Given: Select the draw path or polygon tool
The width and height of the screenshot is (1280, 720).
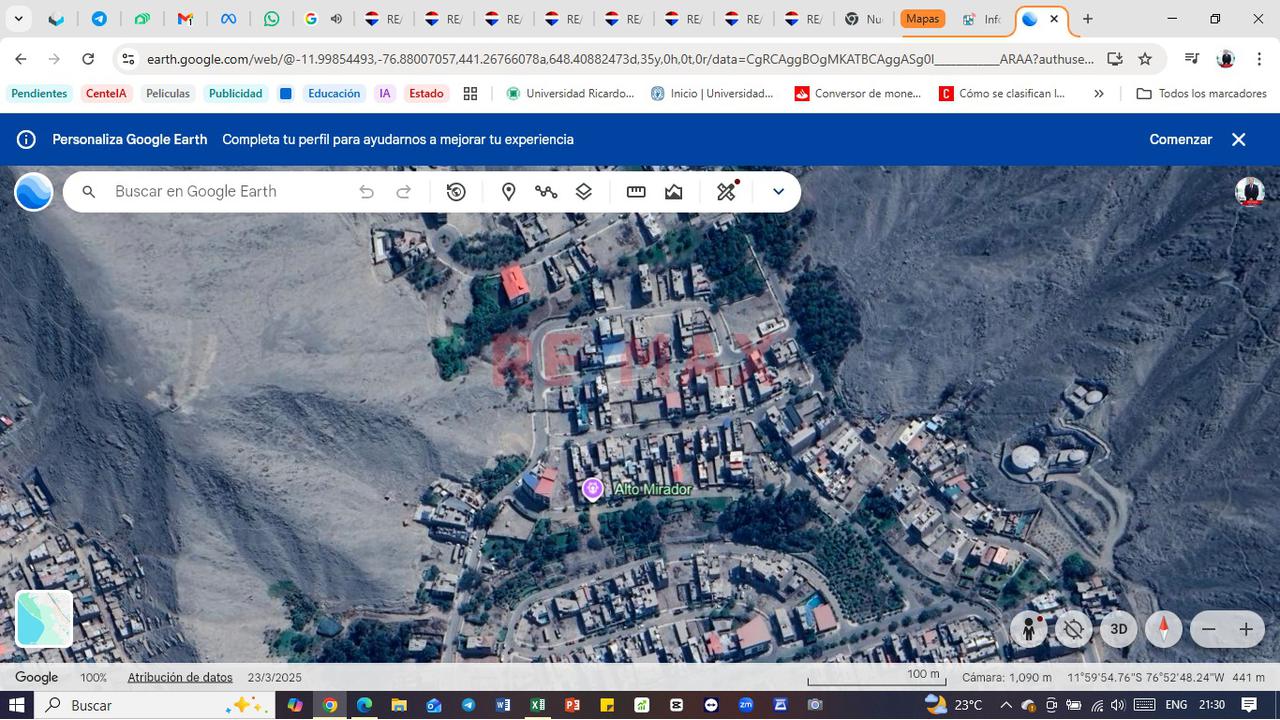Looking at the screenshot, I should (x=546, y=192).
